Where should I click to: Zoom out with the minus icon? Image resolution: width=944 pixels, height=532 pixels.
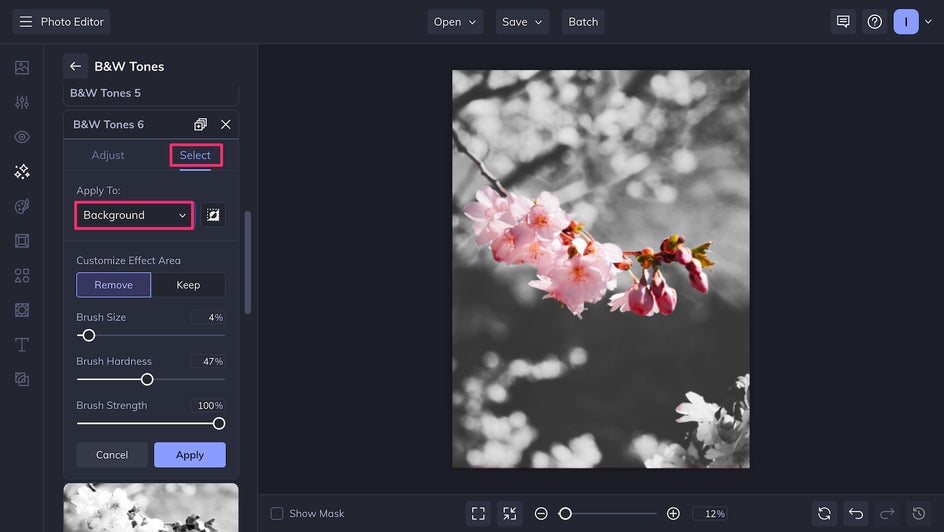point(541,513)
